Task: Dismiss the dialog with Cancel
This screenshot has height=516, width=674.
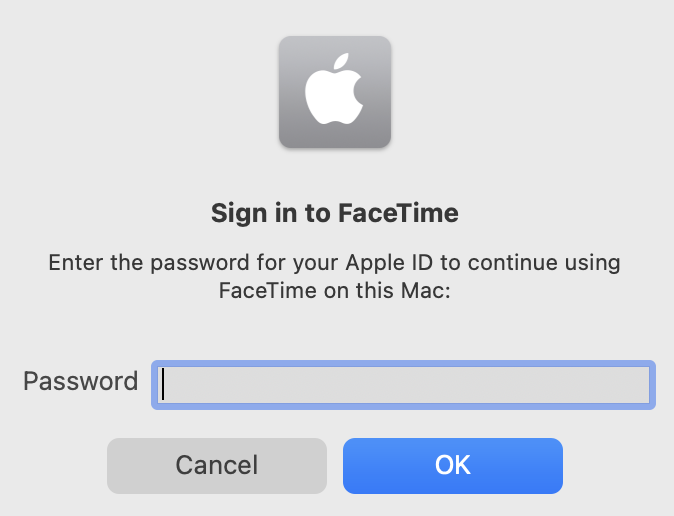Action: pos(217,465)
